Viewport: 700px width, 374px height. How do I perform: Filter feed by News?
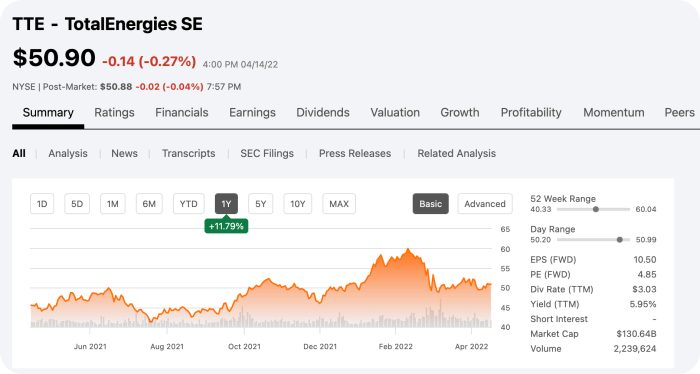tap(125, 154)
